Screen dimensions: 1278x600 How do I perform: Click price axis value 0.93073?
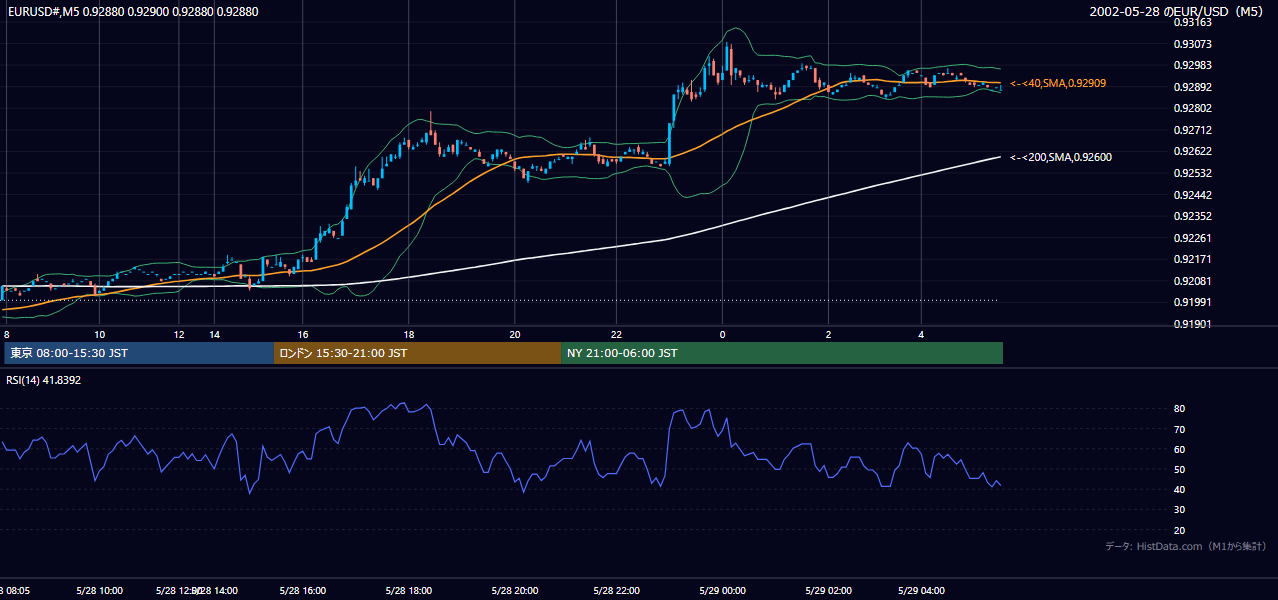1192,44
